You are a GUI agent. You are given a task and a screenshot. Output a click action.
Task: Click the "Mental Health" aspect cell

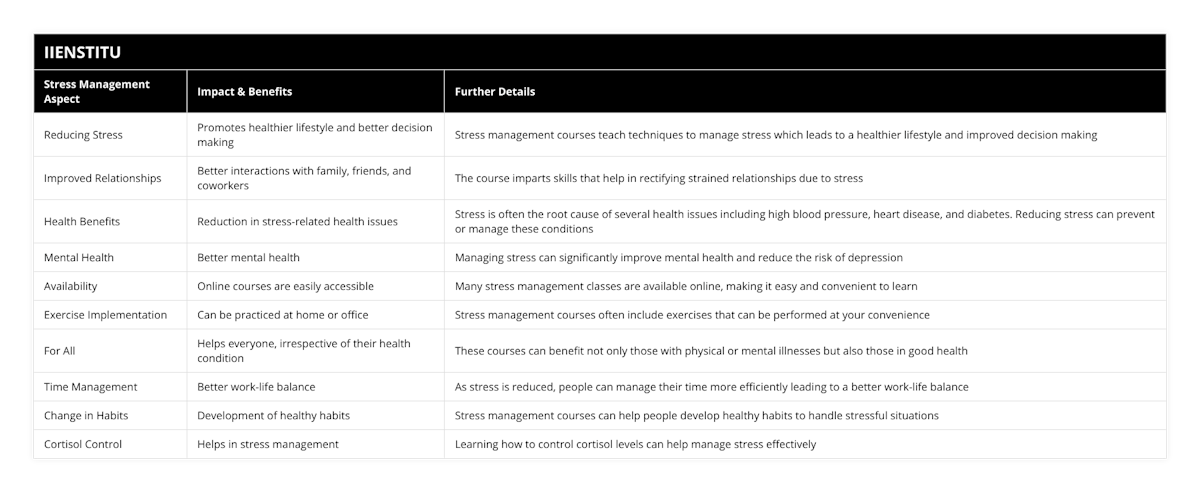(x=79, y=257)
